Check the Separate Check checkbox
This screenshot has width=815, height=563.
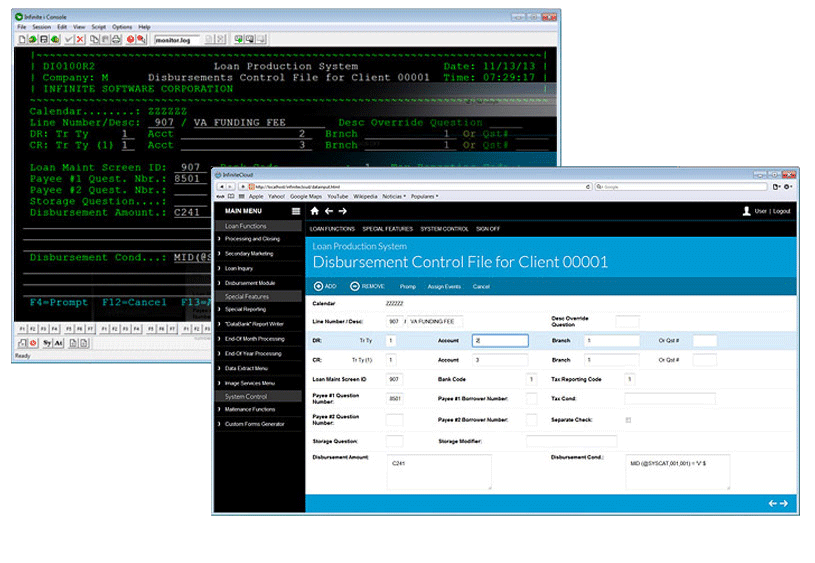pyautogui.click(x=628, y=419)
